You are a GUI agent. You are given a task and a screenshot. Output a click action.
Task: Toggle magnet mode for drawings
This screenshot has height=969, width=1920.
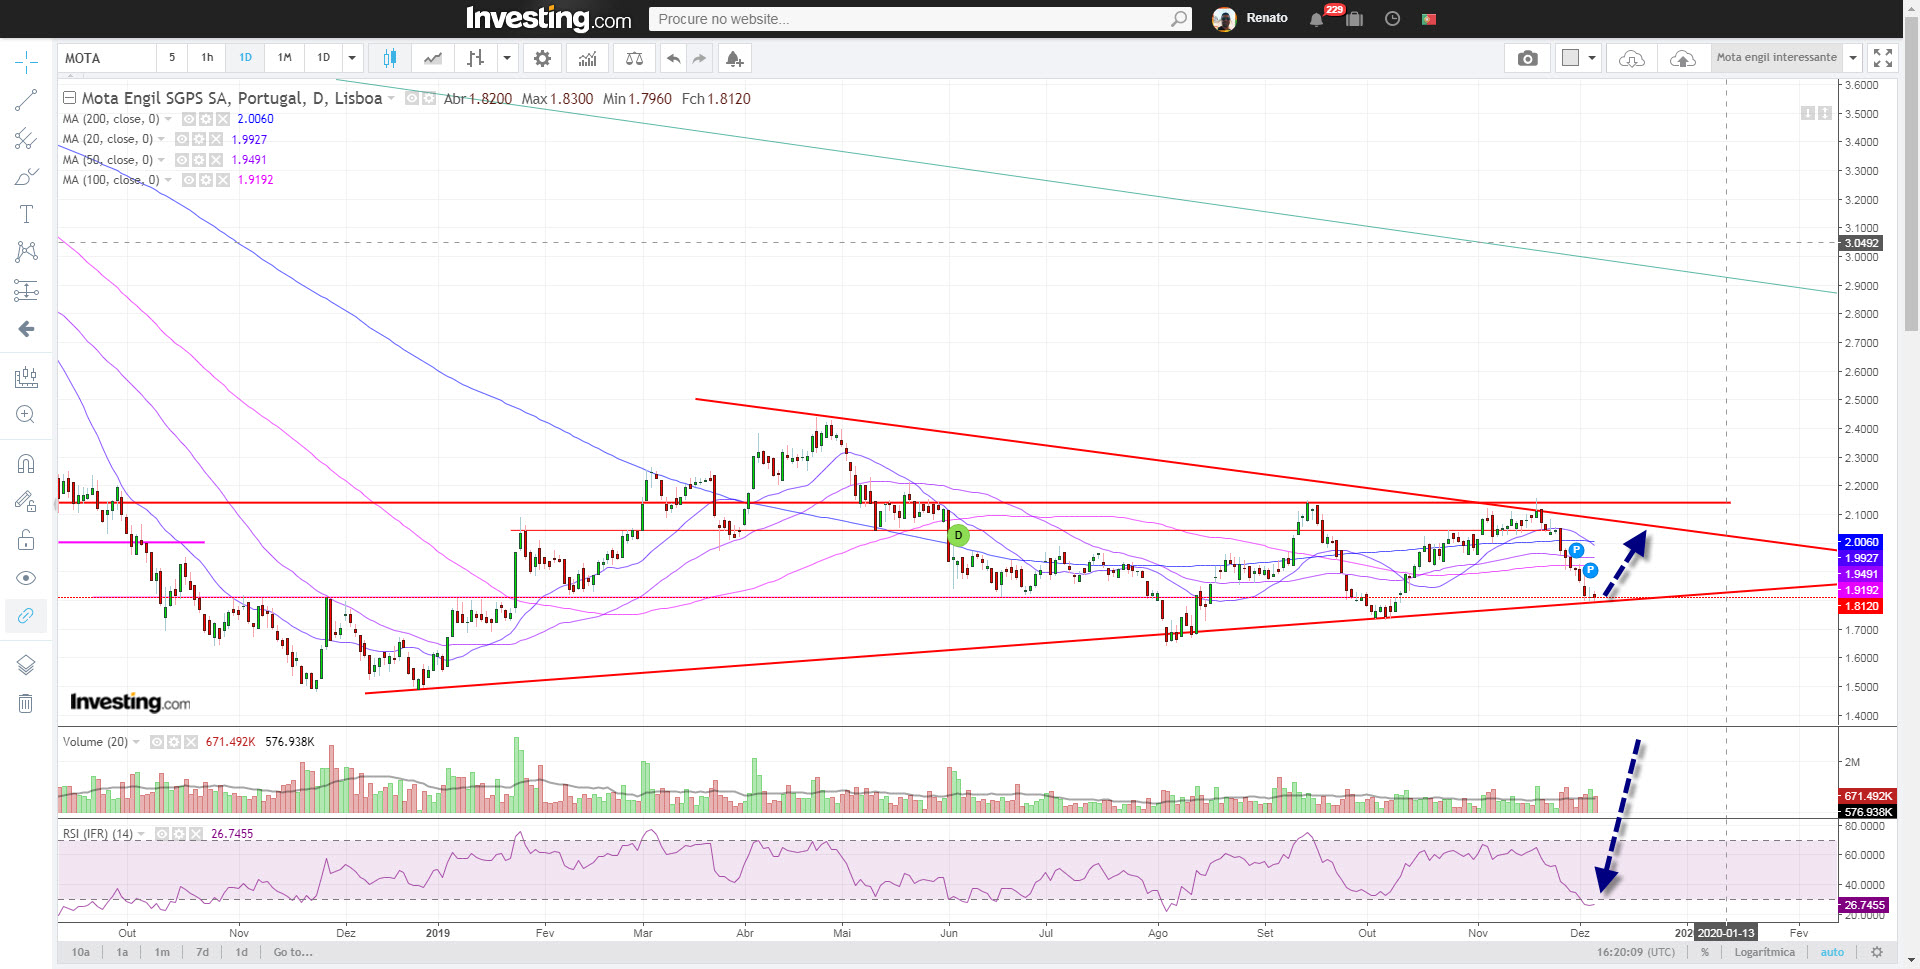click(26, 463)
